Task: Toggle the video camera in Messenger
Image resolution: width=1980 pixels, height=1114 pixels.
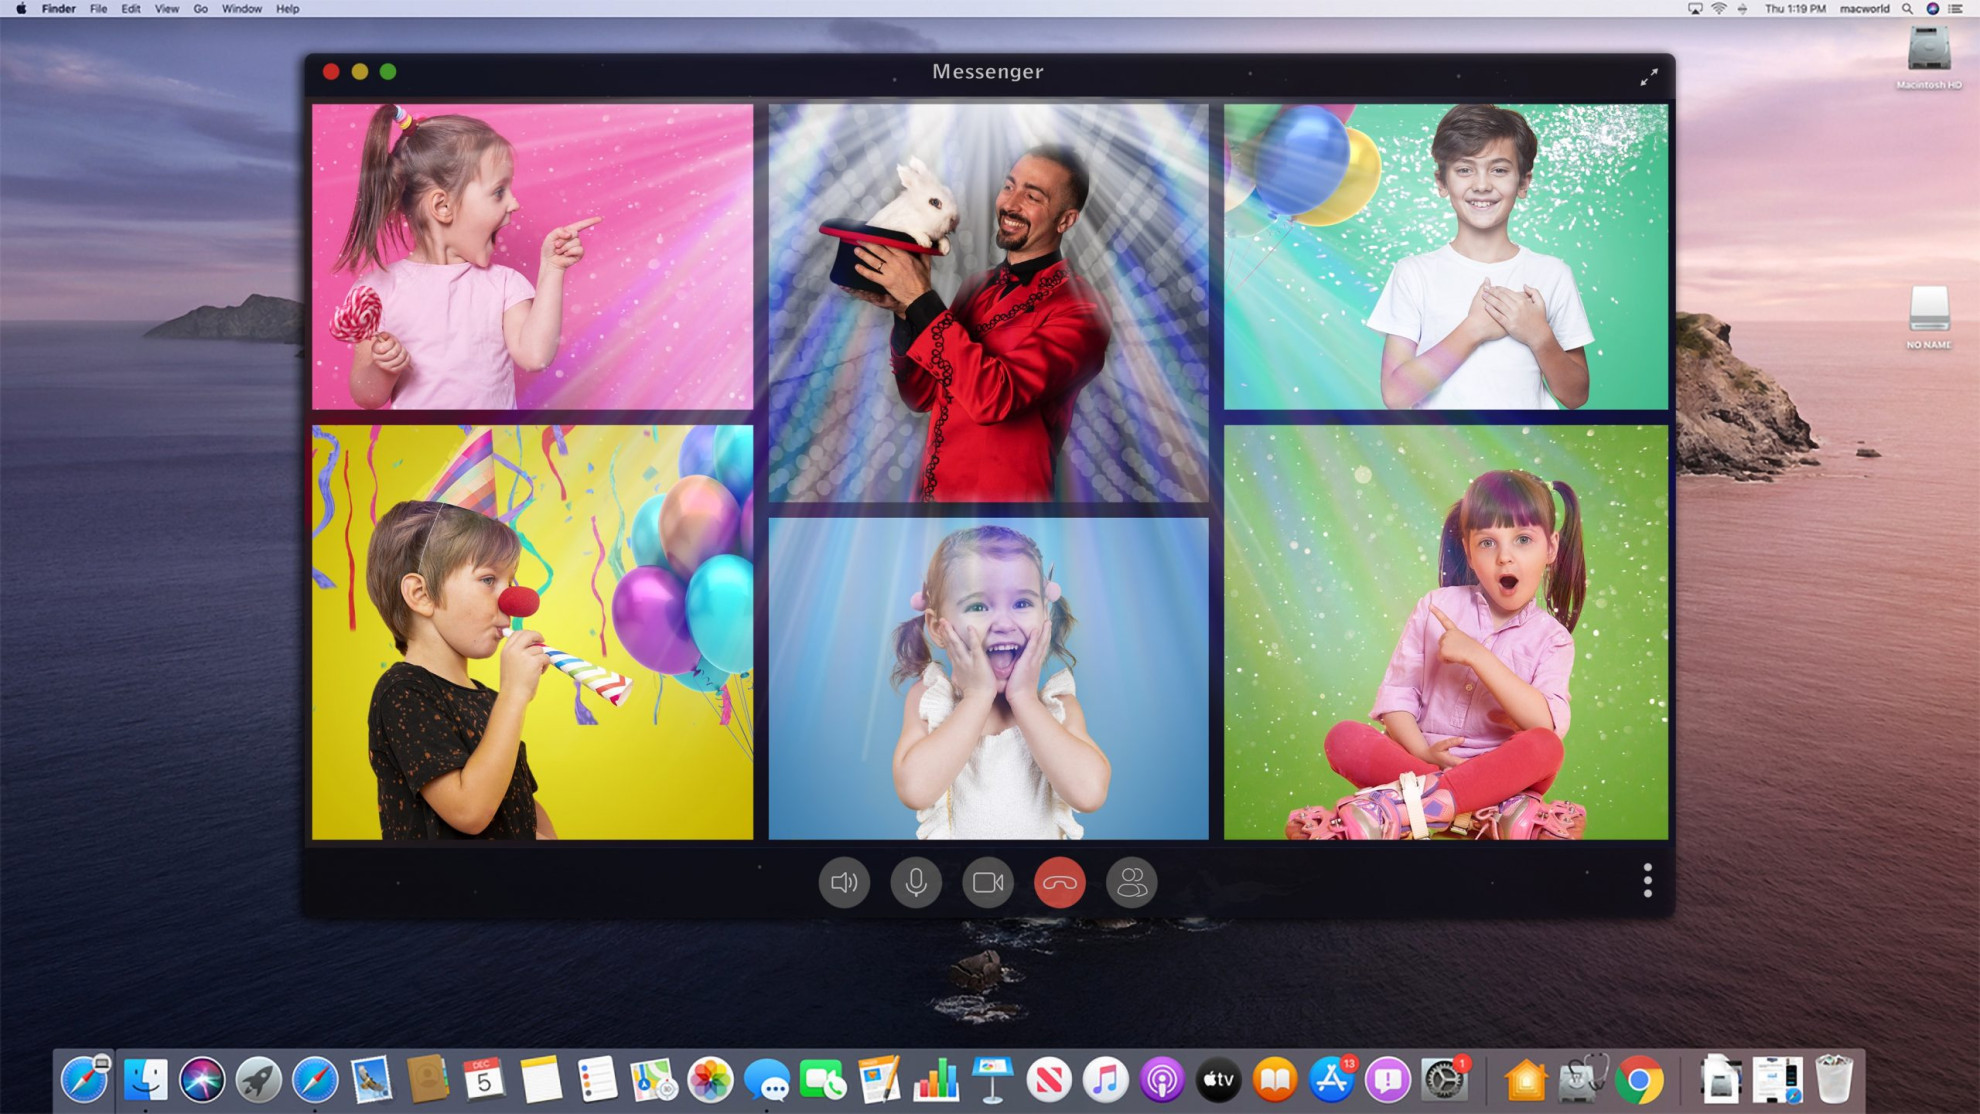Action: click(x=988, y=882)
